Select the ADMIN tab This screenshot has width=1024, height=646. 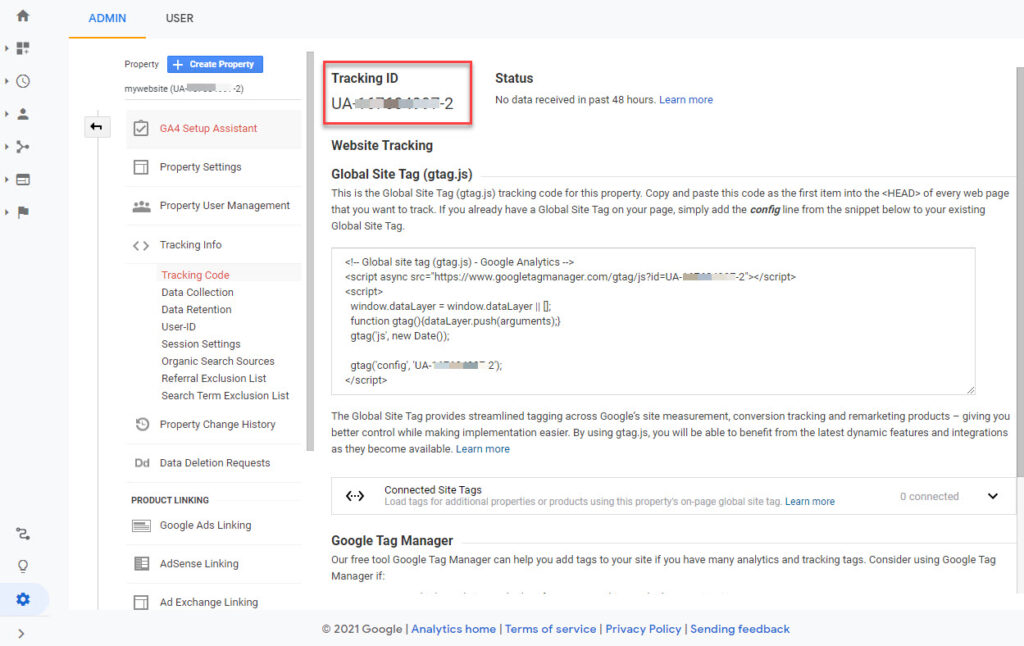coord(107,17)
